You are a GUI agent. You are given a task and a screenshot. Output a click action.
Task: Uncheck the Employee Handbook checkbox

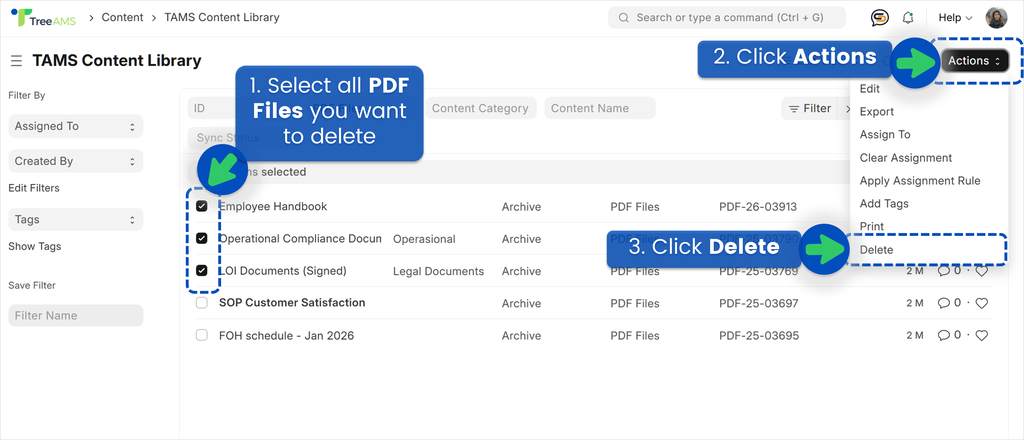click(202, 207)
